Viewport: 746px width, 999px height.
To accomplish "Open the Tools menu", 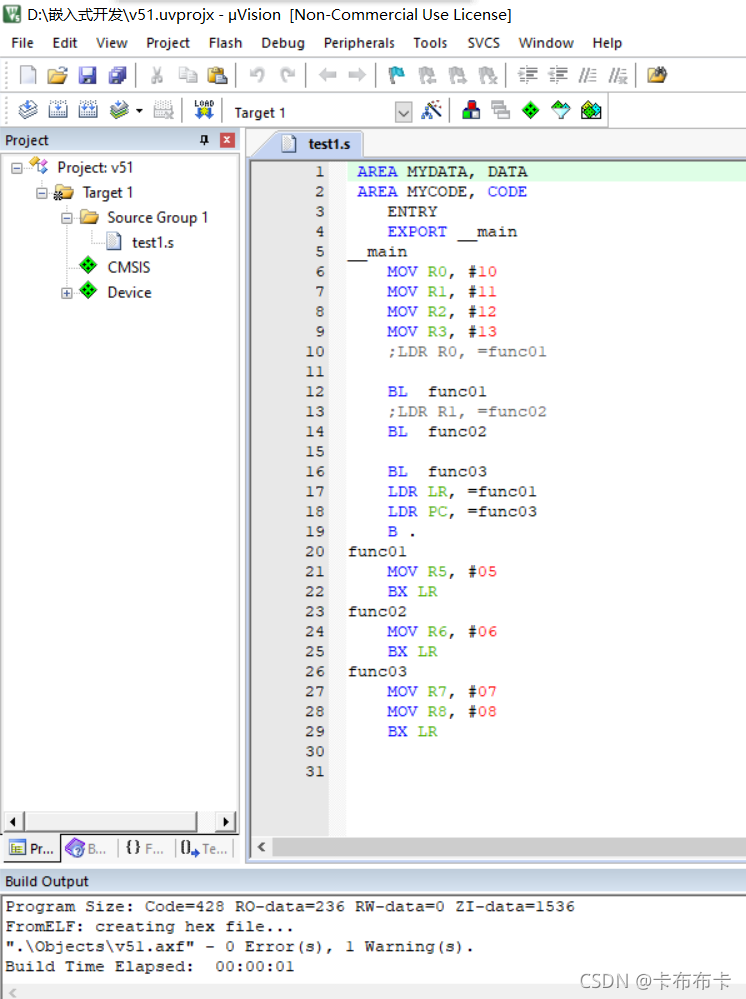I will click(x=430, y=43).
